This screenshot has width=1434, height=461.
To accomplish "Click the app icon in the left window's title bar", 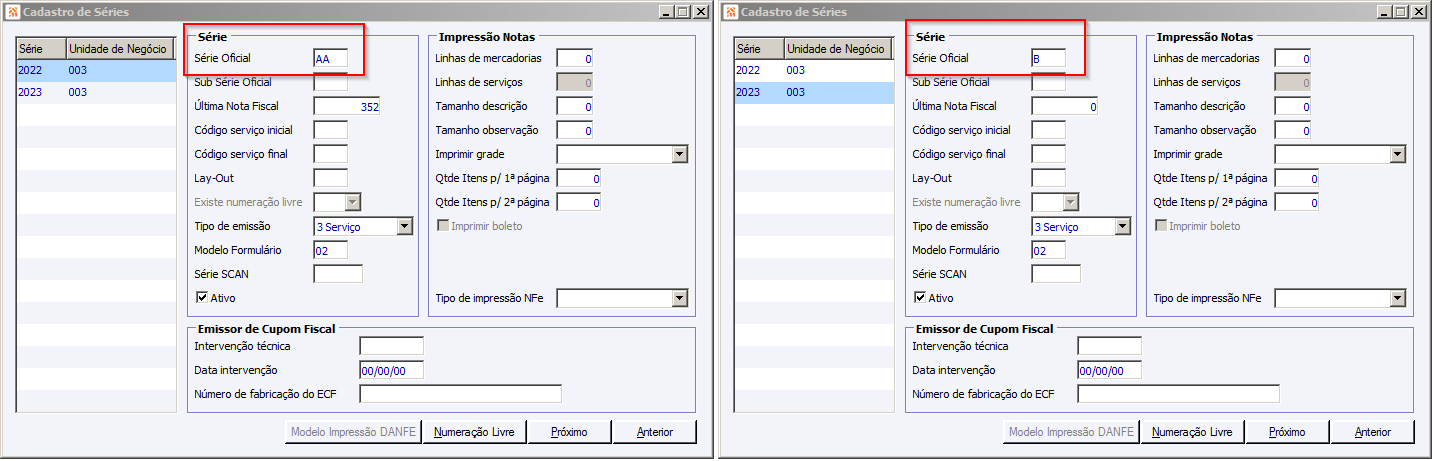I will click(x=11, y=12).
